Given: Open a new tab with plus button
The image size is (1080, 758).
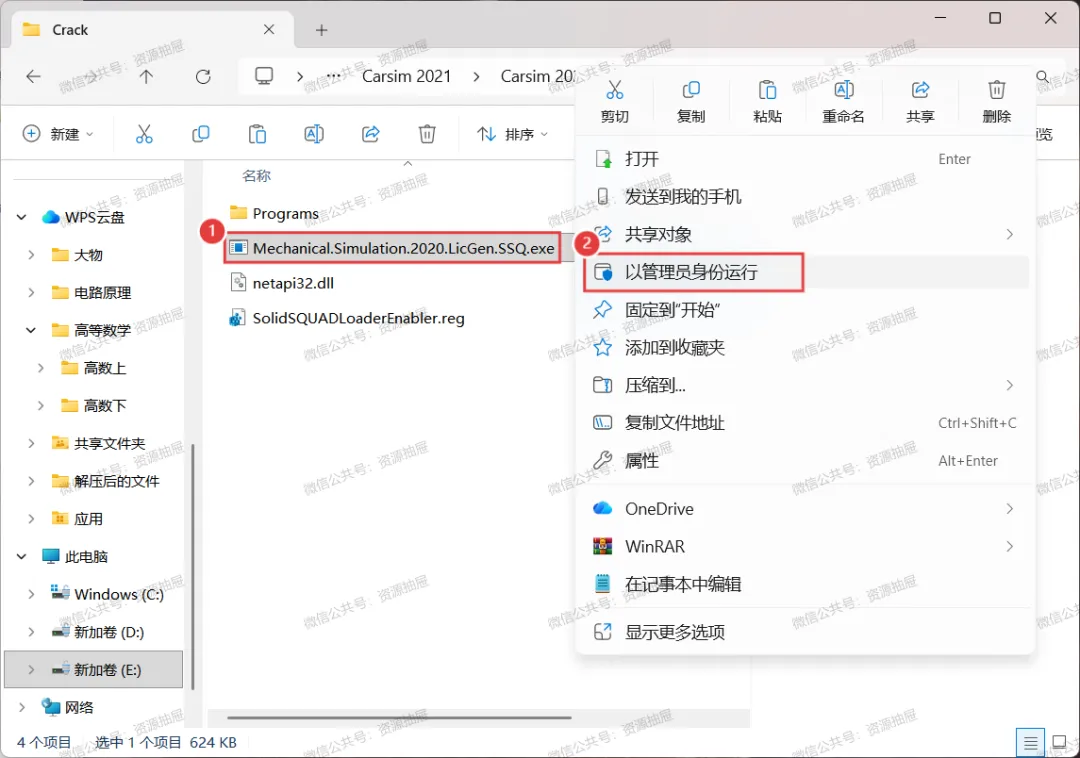Looking at the screenshot, I should point(322,30).
